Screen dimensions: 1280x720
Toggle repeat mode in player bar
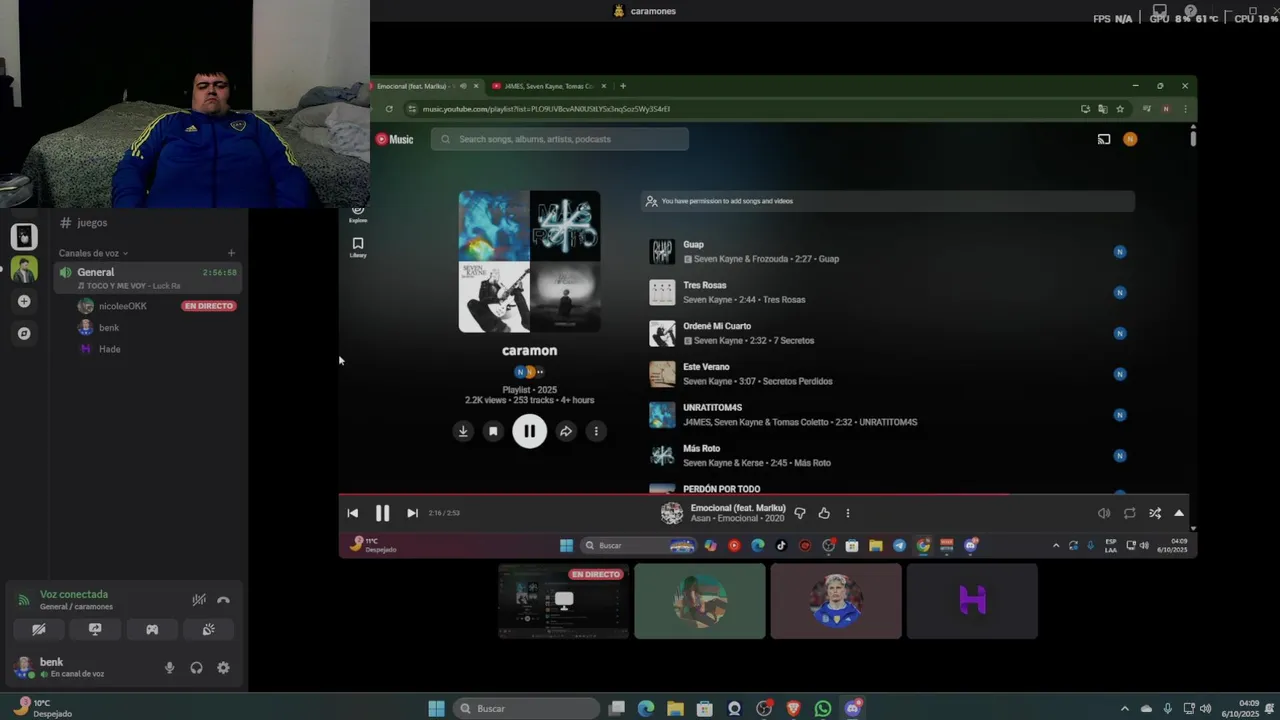tap(1129, 513)
